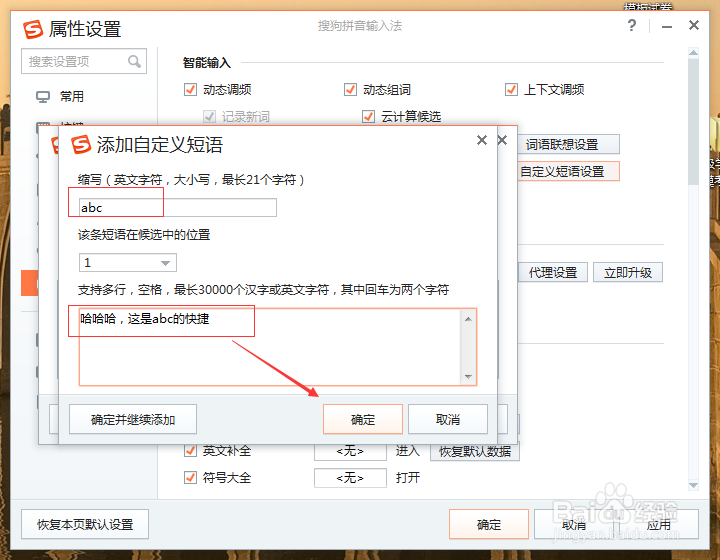
Task: Toggle the 上下文调频 checkbox
Action: (x=511, y=90)
